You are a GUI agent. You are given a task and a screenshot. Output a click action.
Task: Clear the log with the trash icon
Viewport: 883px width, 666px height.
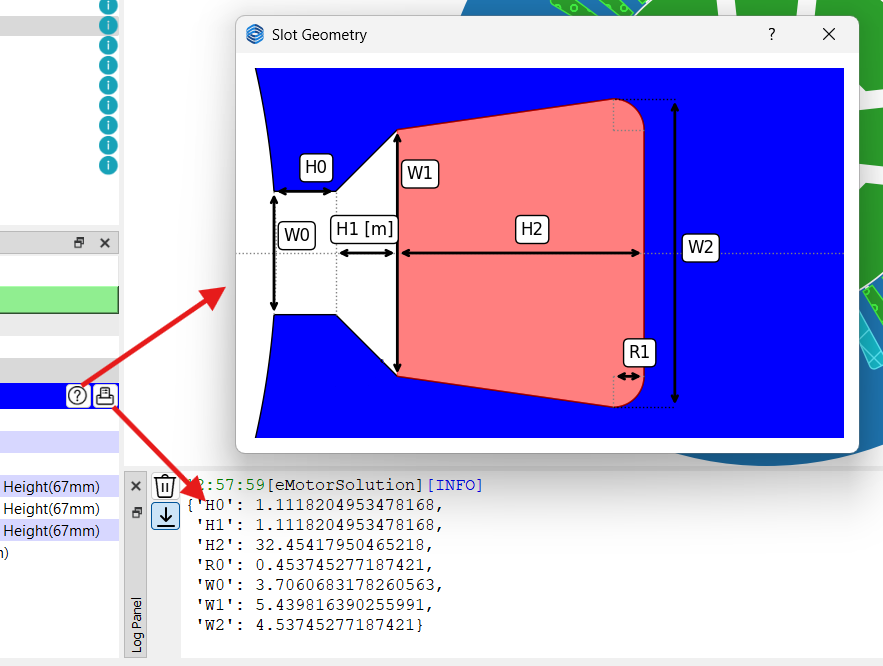coord(165,487)
